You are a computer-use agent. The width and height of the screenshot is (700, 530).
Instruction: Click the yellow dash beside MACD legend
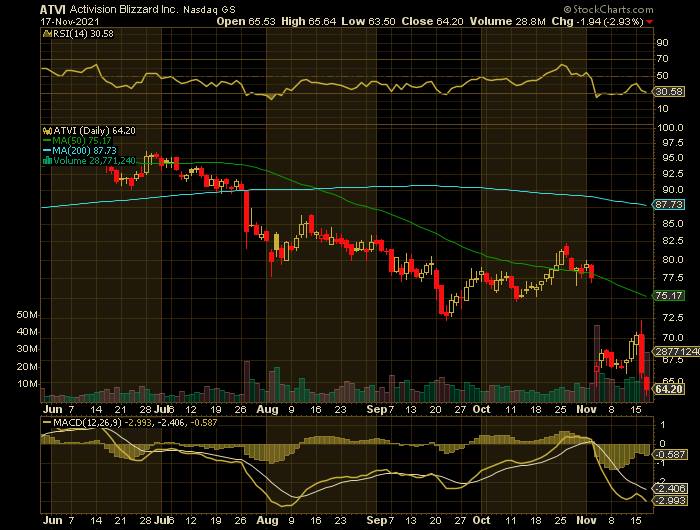[47, 422]
